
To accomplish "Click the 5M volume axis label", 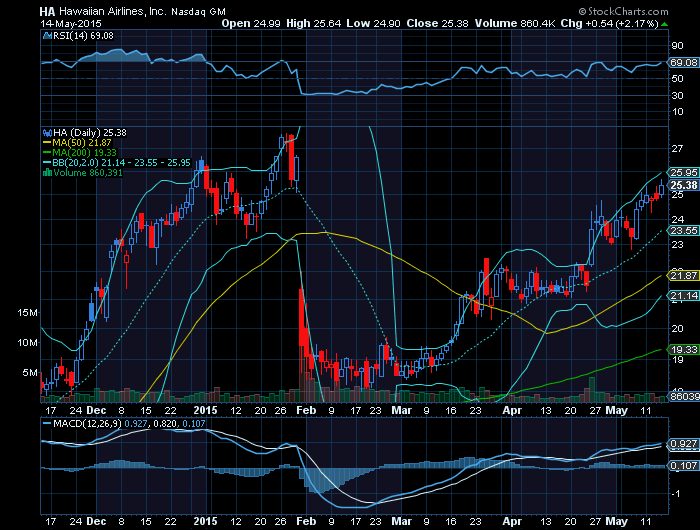I will [x=30, y=372].
